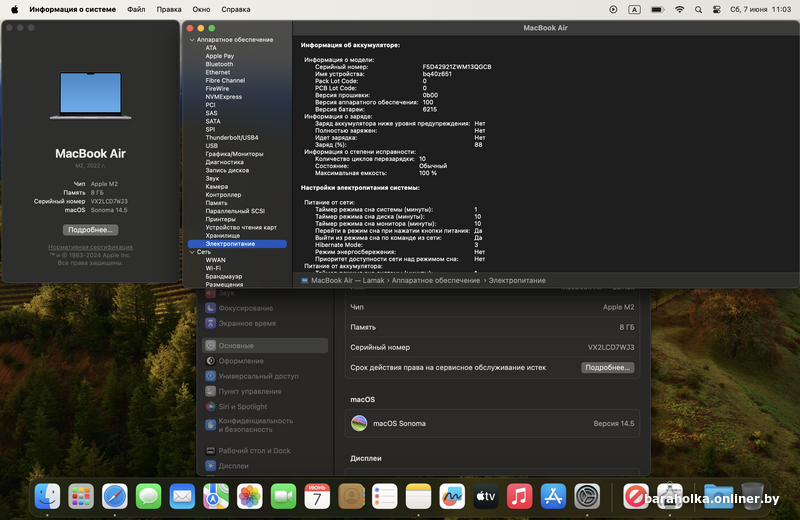Open Spotlight search in menu bar

(698, 9)
